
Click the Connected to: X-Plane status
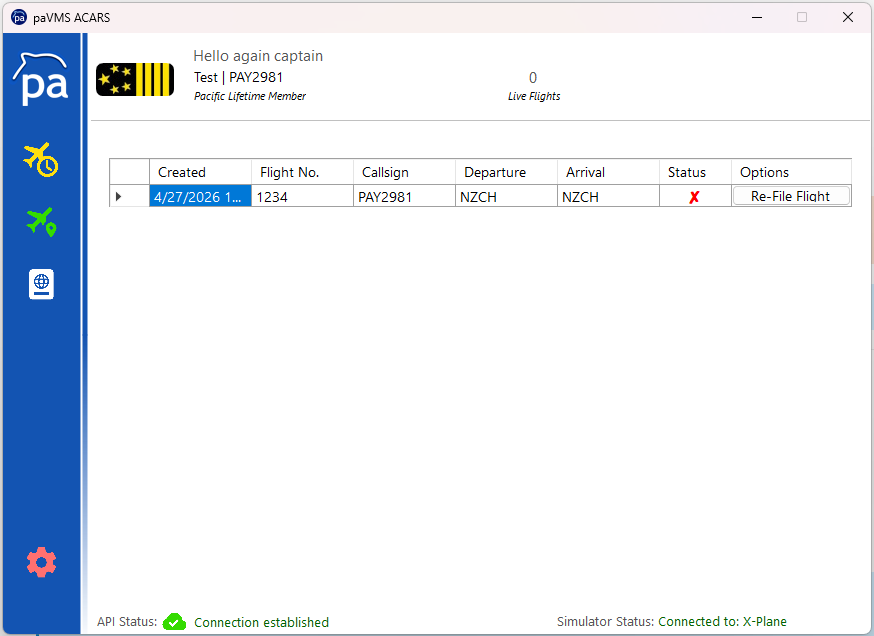point(722,622)
